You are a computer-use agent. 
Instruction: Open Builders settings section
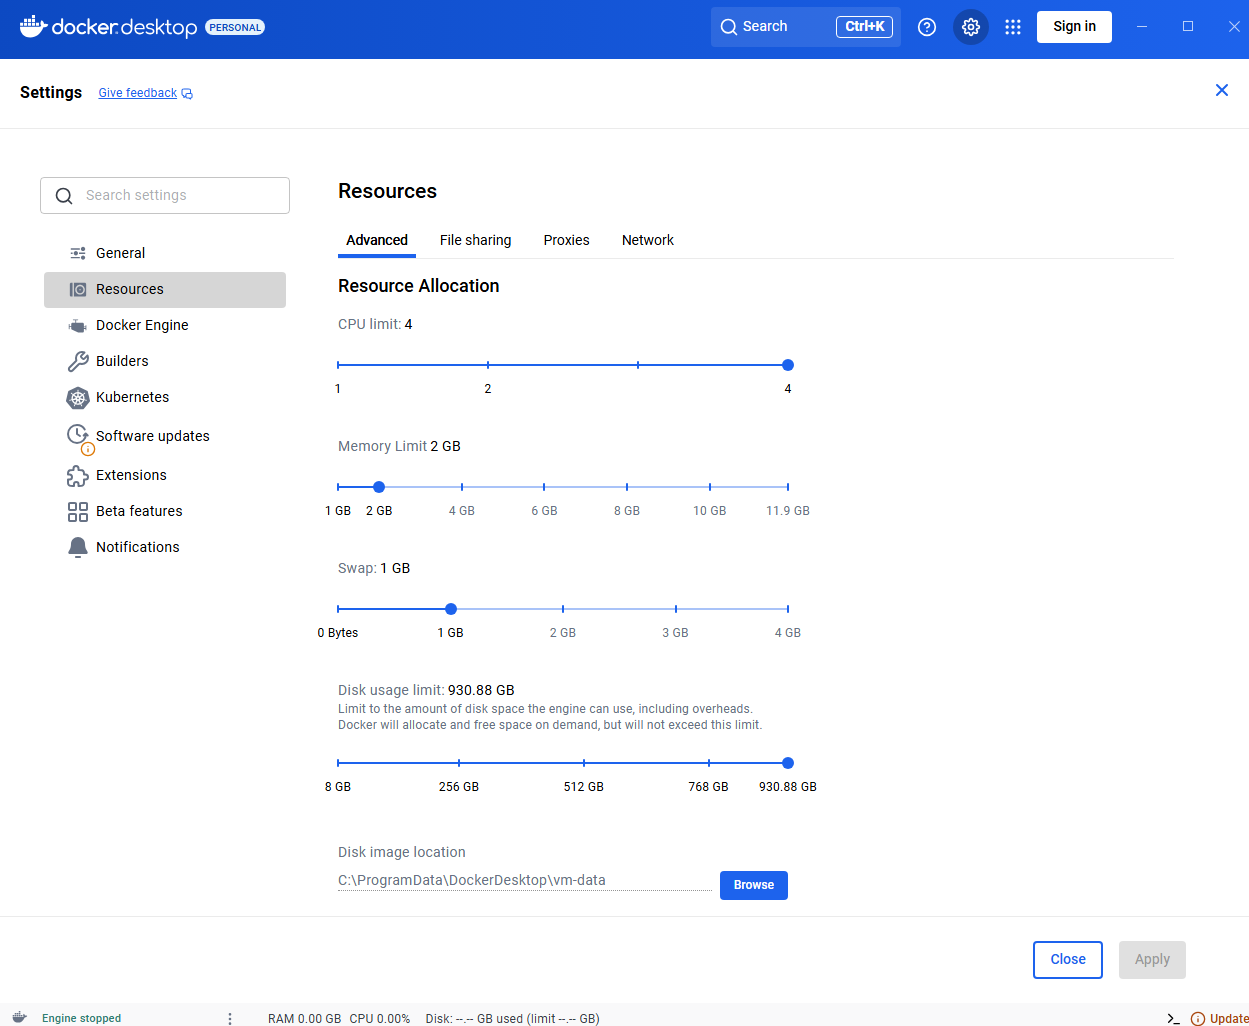165,361
